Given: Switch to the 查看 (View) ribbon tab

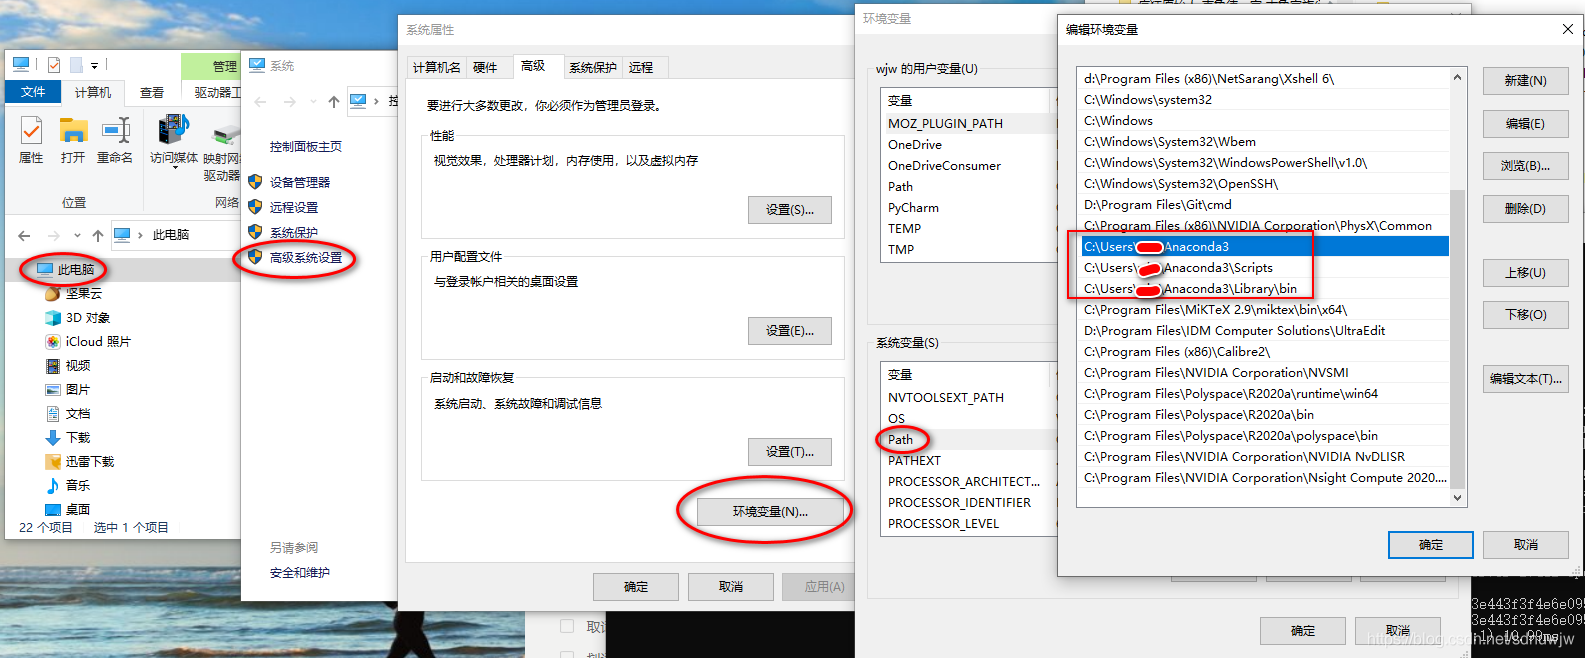Looking at the screenshot, I should (x=152, y=92).
